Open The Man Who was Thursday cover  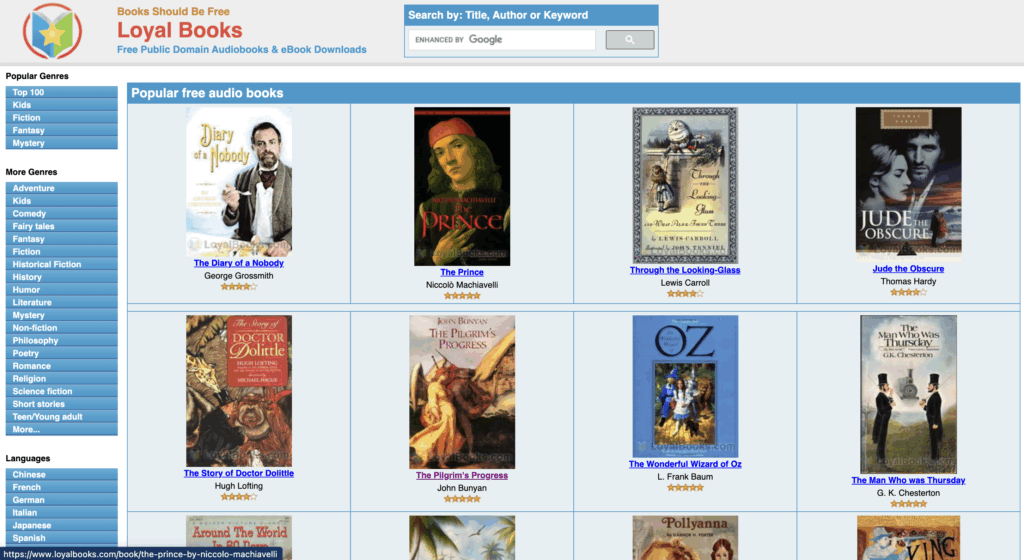tap(908, 394)
